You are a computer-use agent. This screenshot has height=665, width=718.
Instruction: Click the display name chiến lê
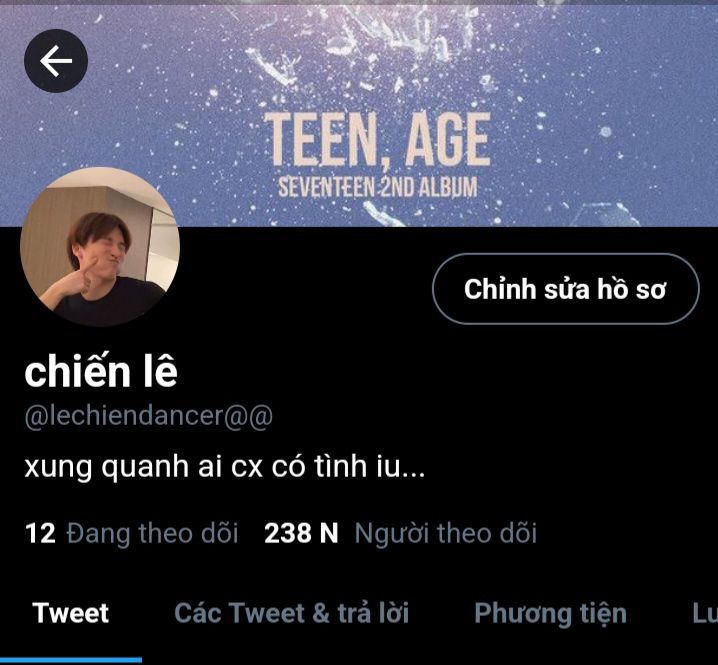pyautogui.click(x=101, y=371)
